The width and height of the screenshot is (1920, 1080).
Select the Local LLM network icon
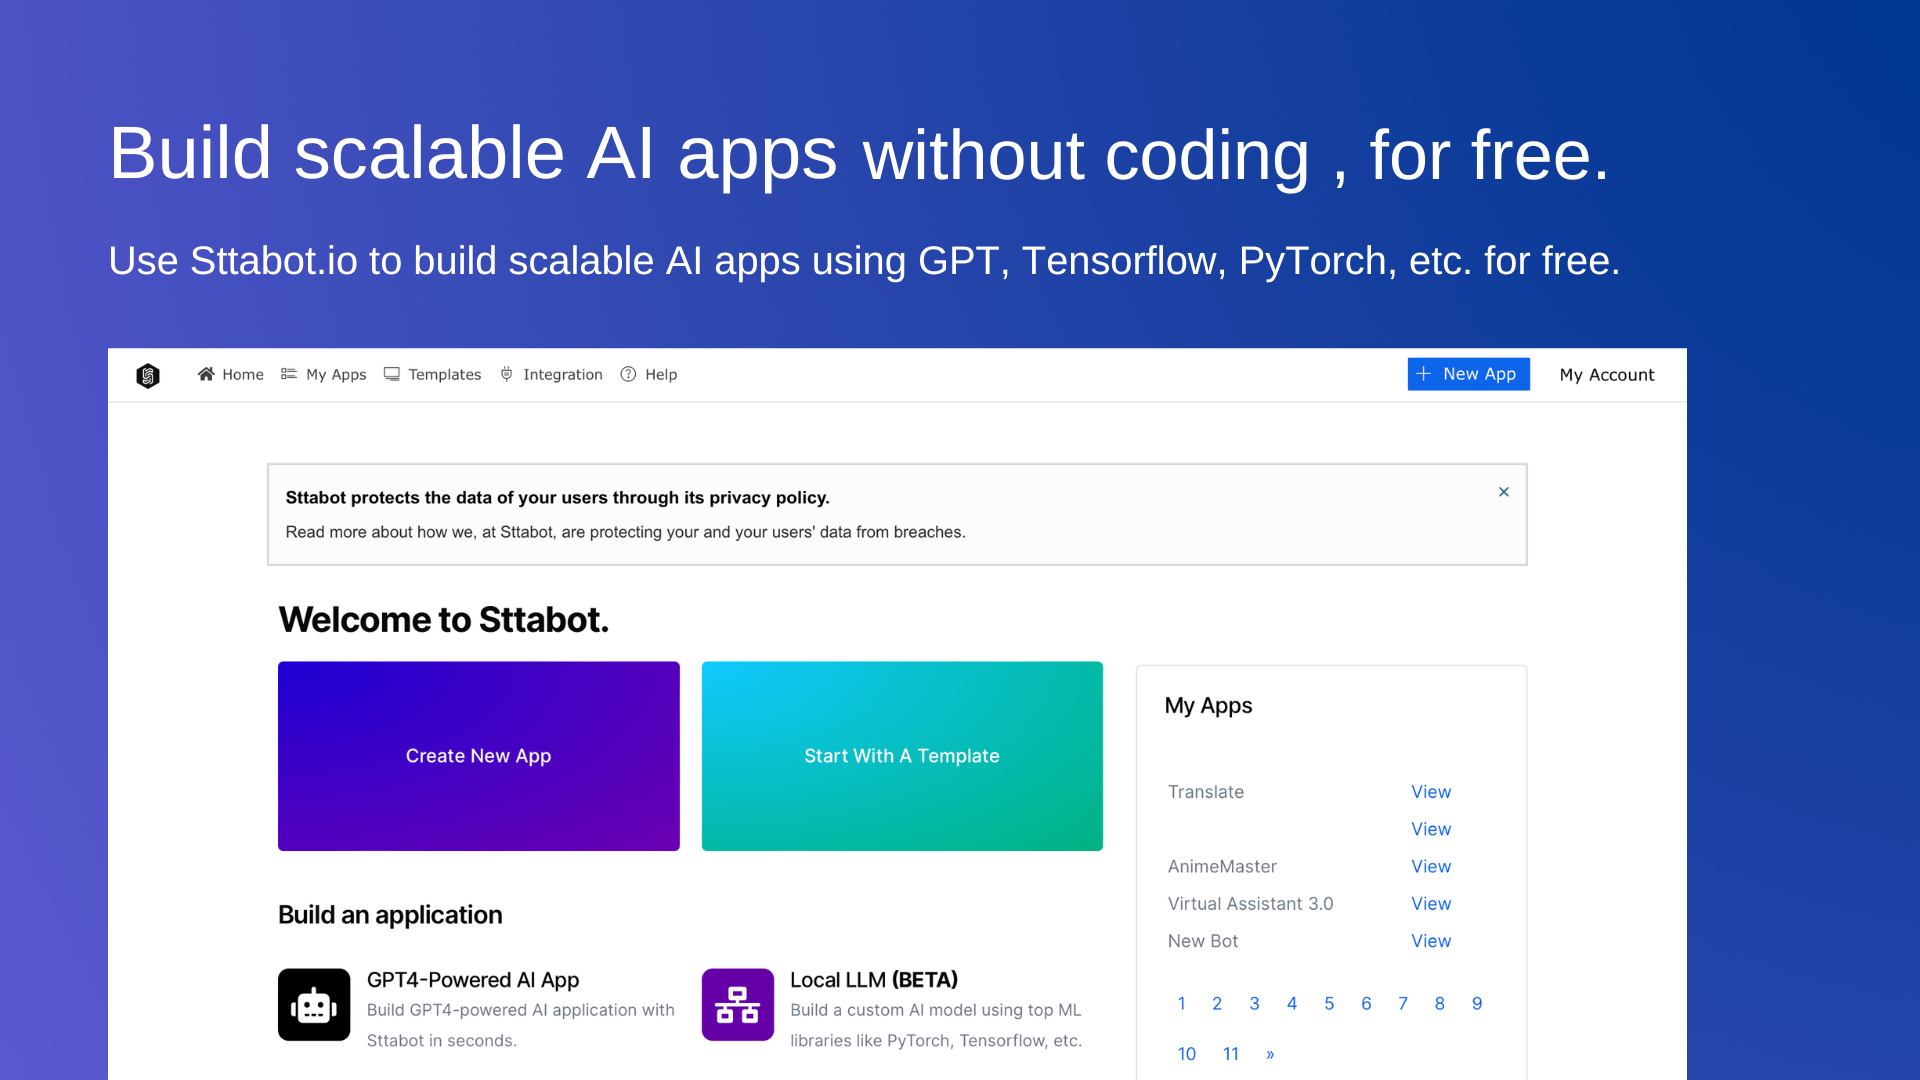738,1005
